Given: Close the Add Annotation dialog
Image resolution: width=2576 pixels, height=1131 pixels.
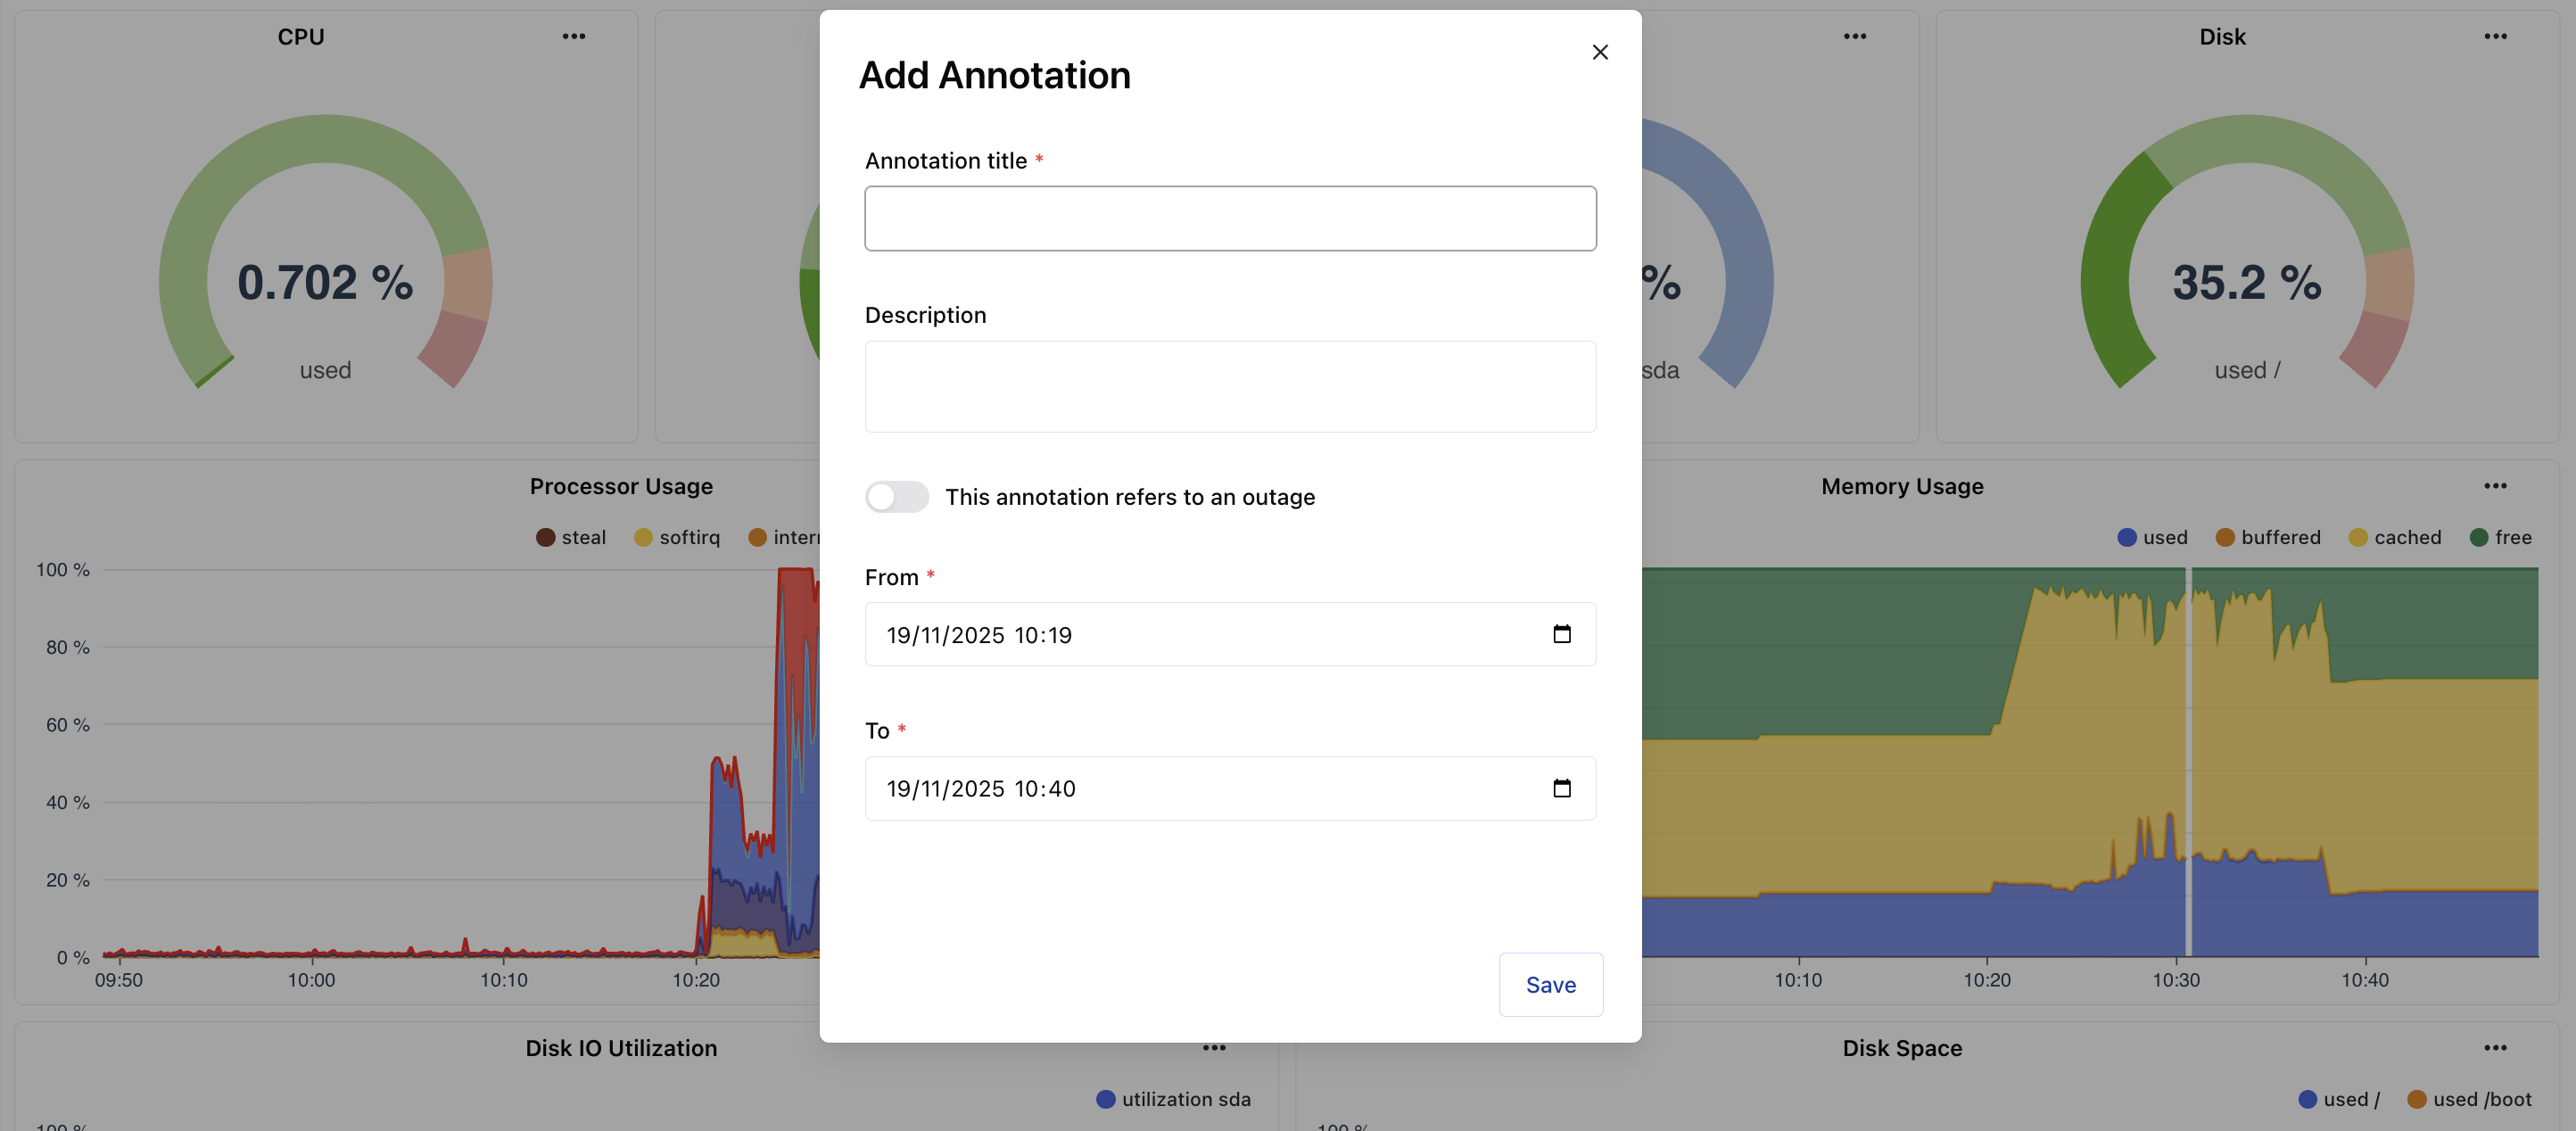Looking at the screenshot, I should (1600, 52).
